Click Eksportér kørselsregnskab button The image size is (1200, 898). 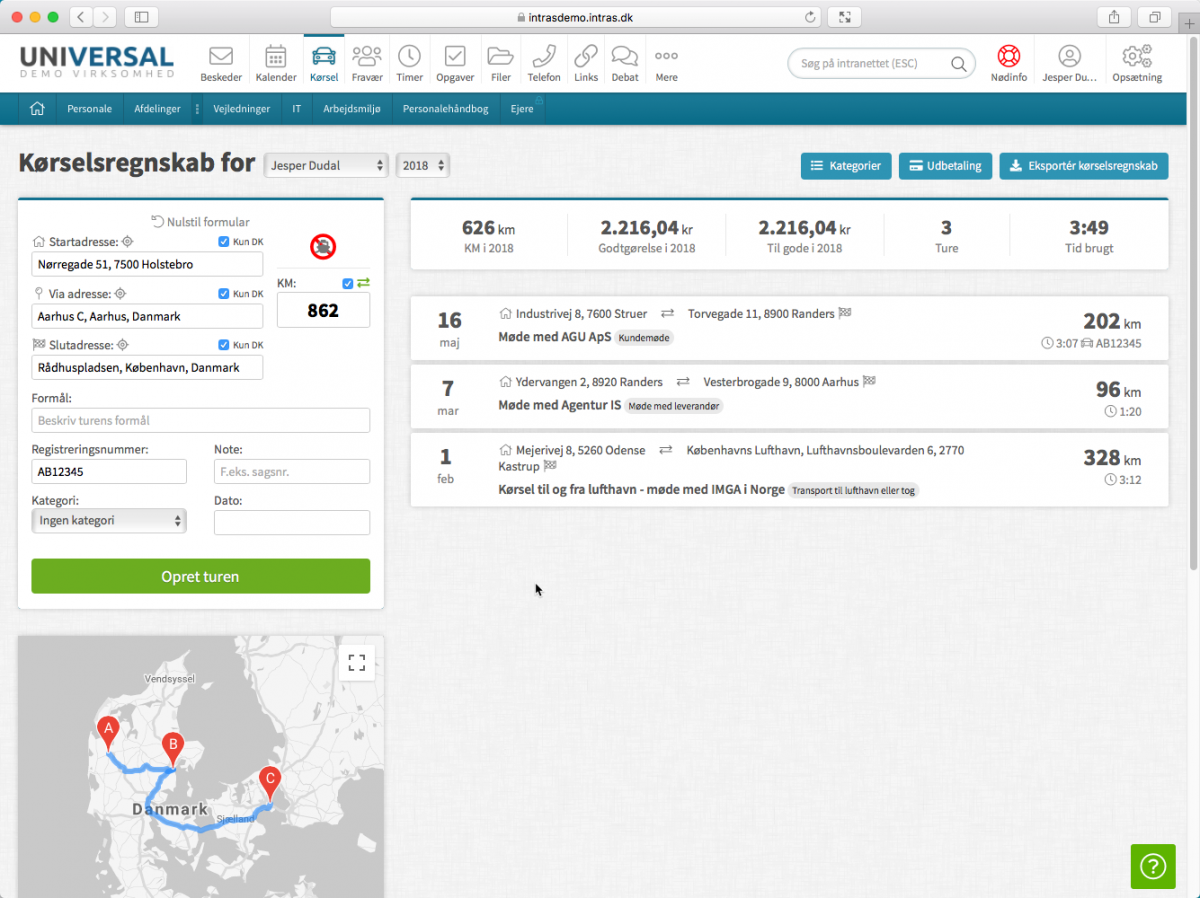click(1083, 166)
